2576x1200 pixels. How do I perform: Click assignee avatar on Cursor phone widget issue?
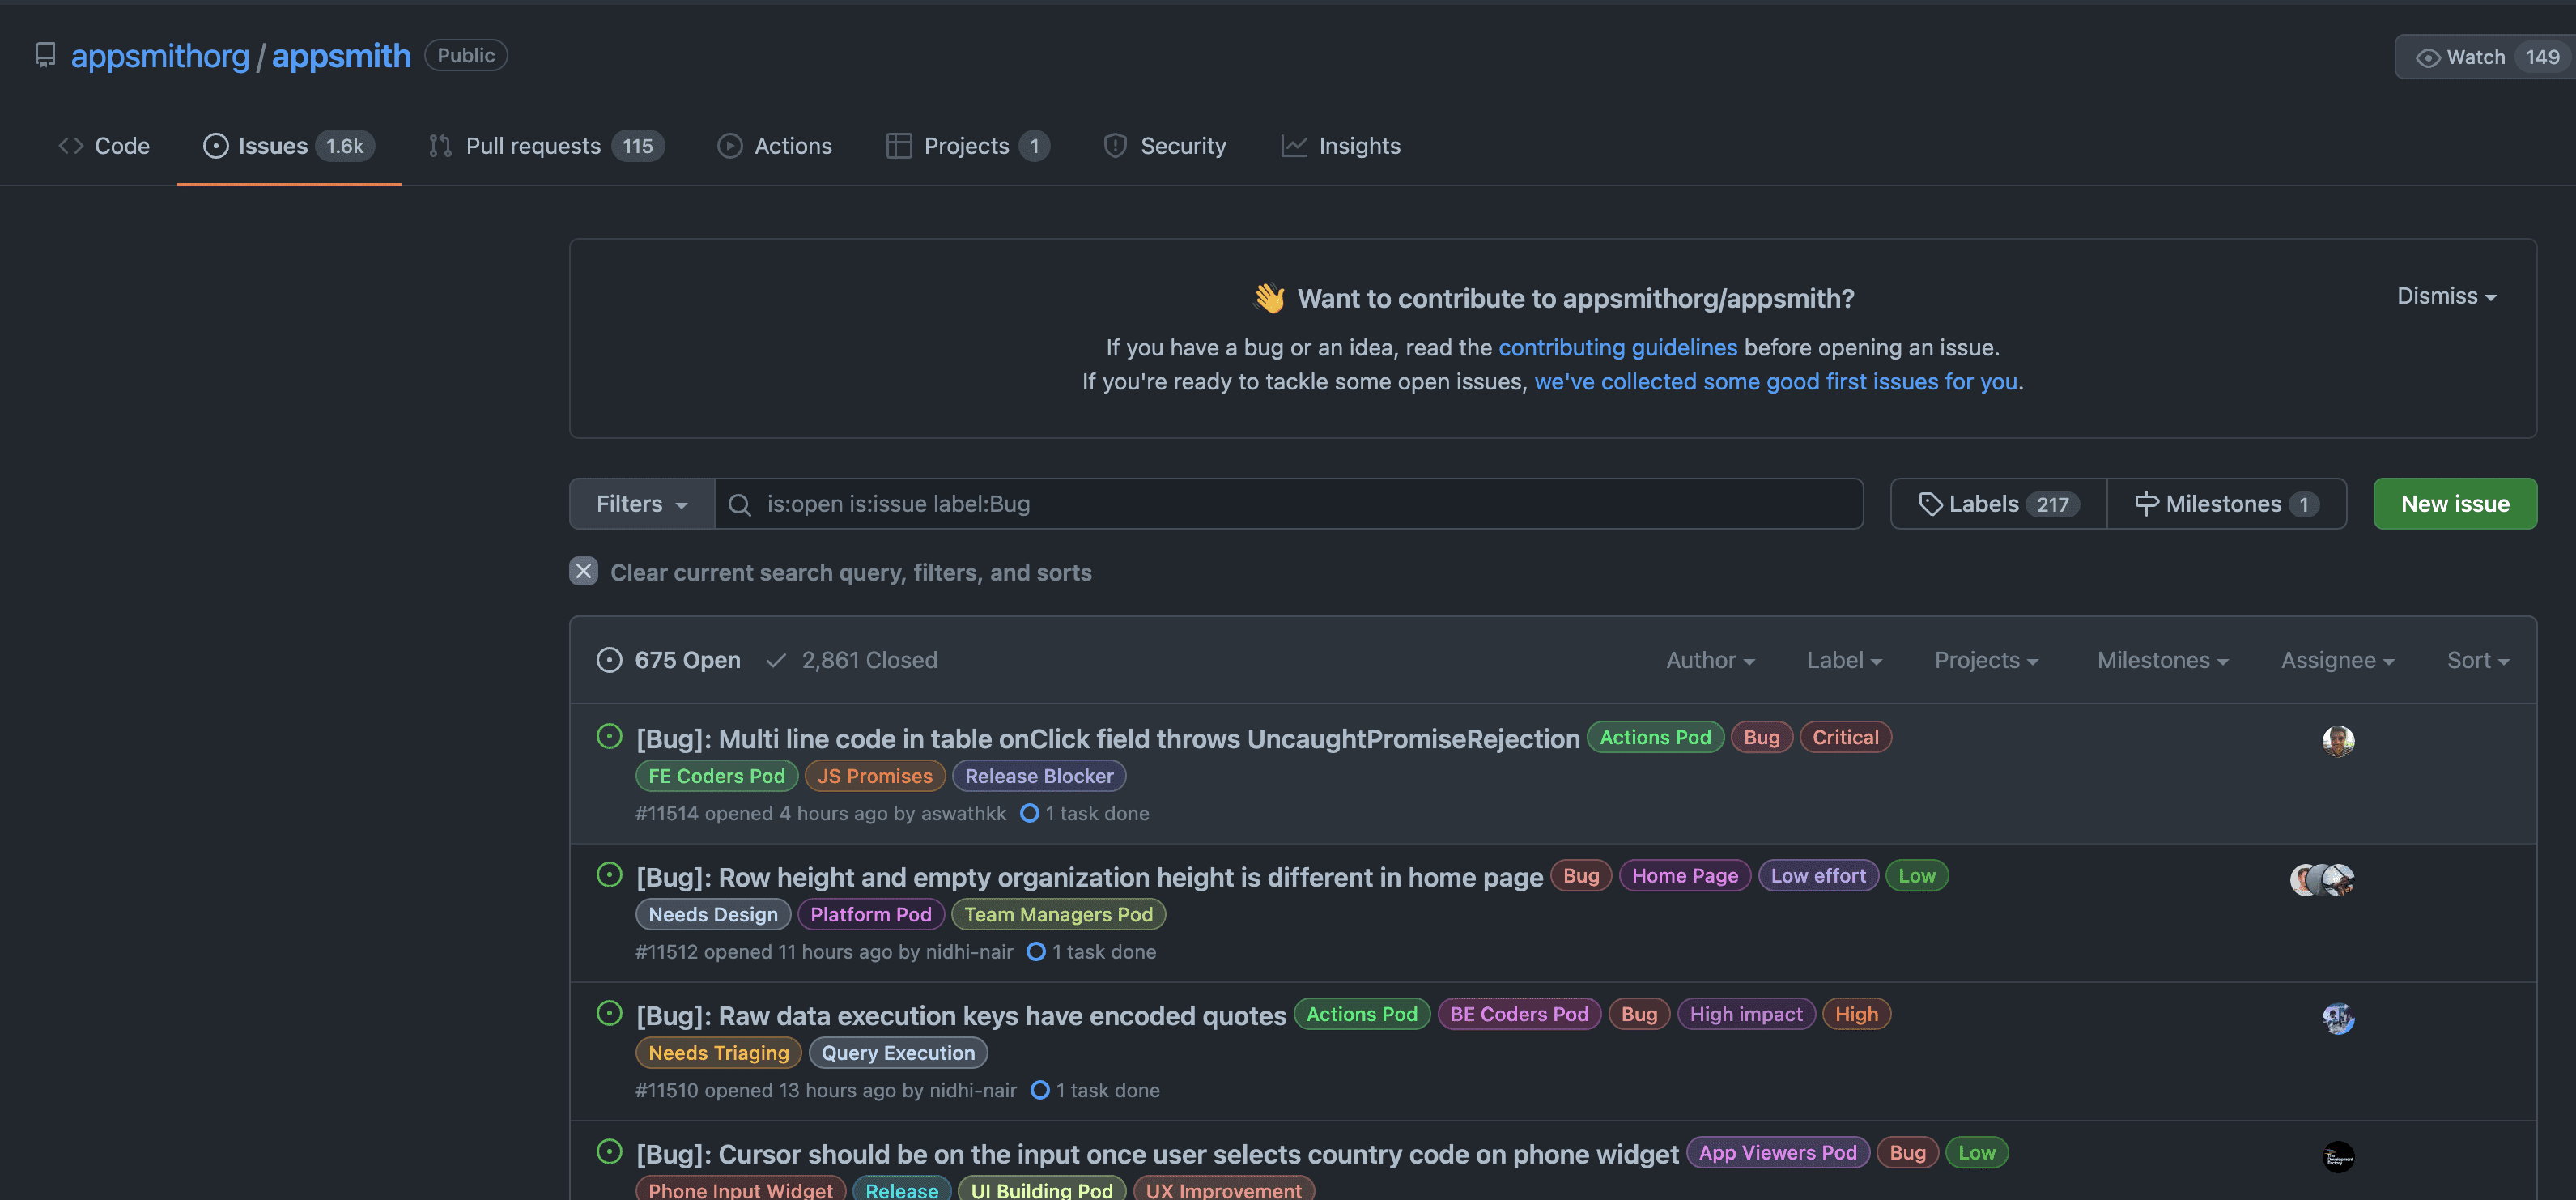click(x=2338, y=1157)
